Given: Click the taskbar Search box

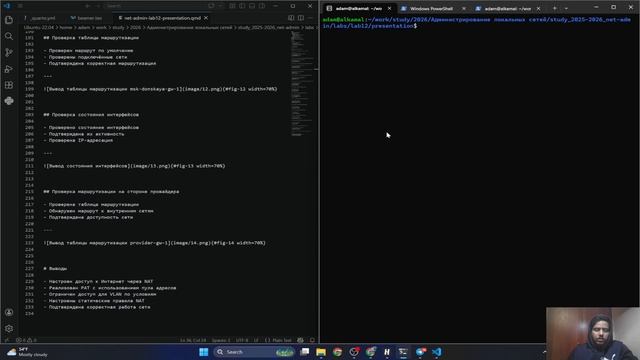Looking at the screenshot, I should (254, 352).
